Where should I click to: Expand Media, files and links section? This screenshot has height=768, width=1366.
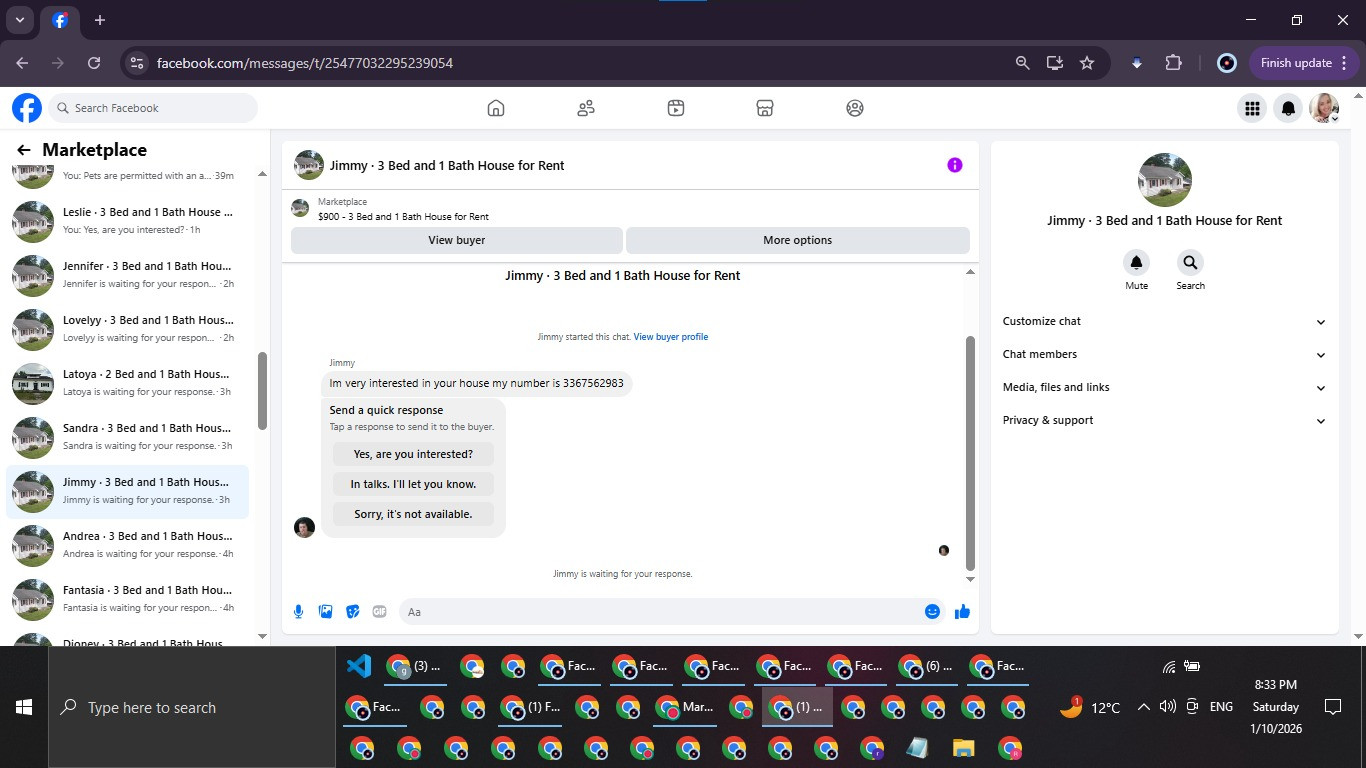[1164, 387]
